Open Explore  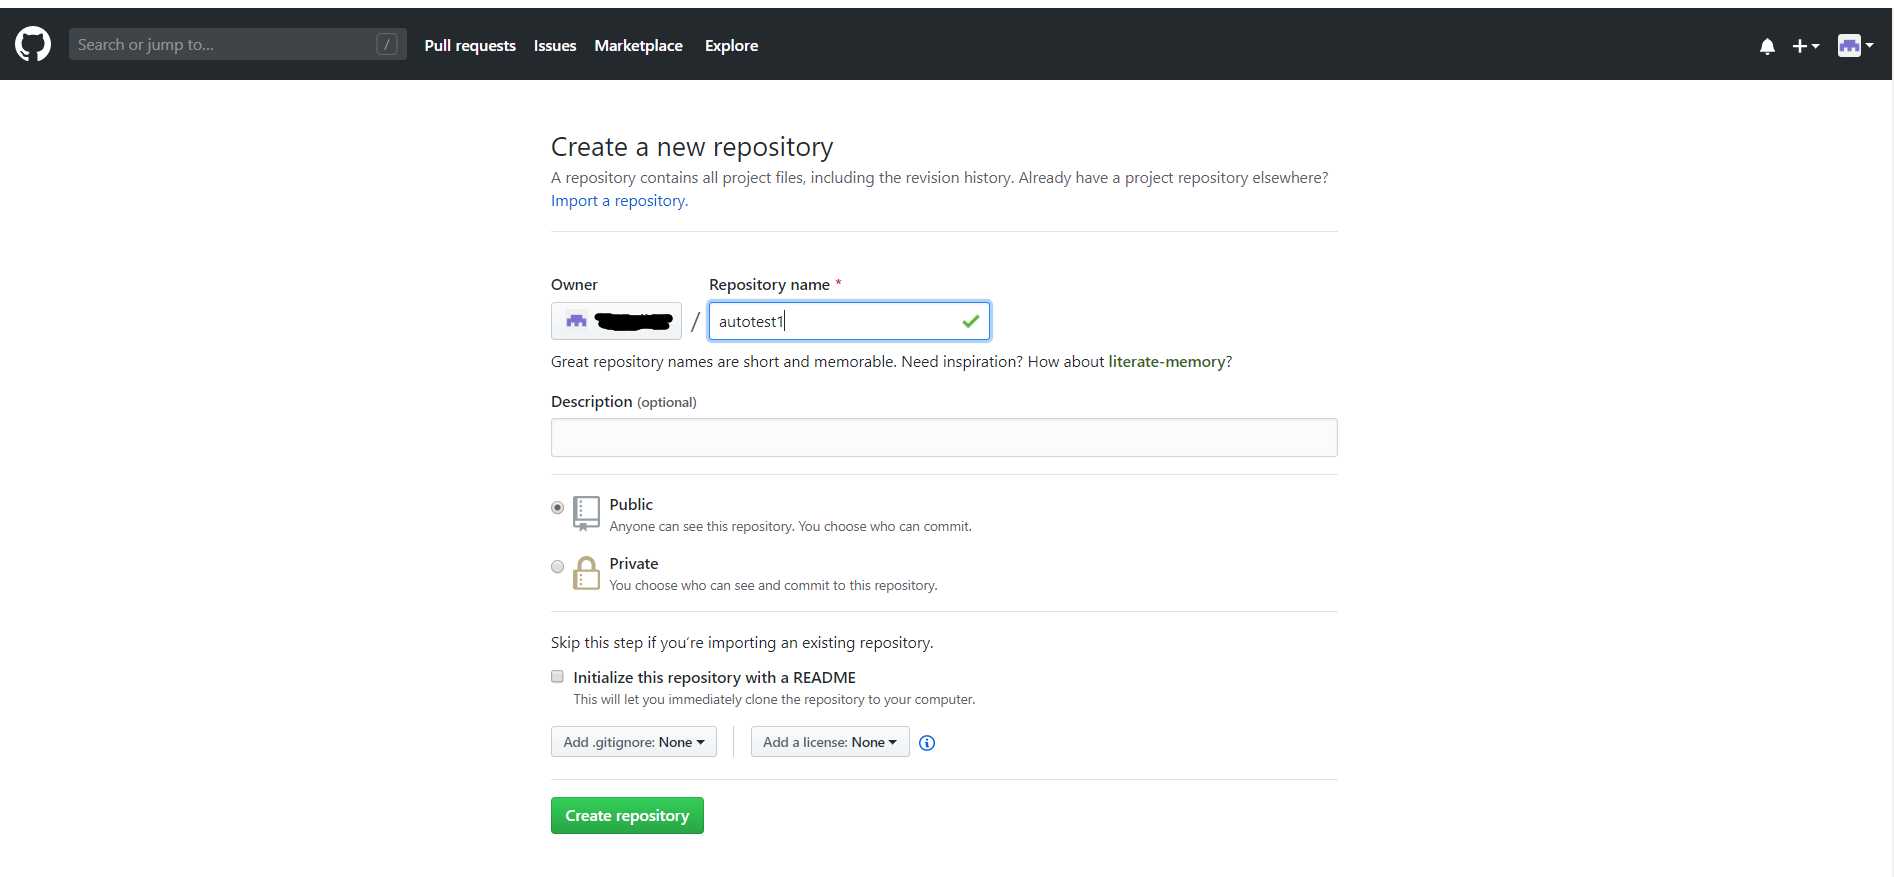[x=731, y=45]
